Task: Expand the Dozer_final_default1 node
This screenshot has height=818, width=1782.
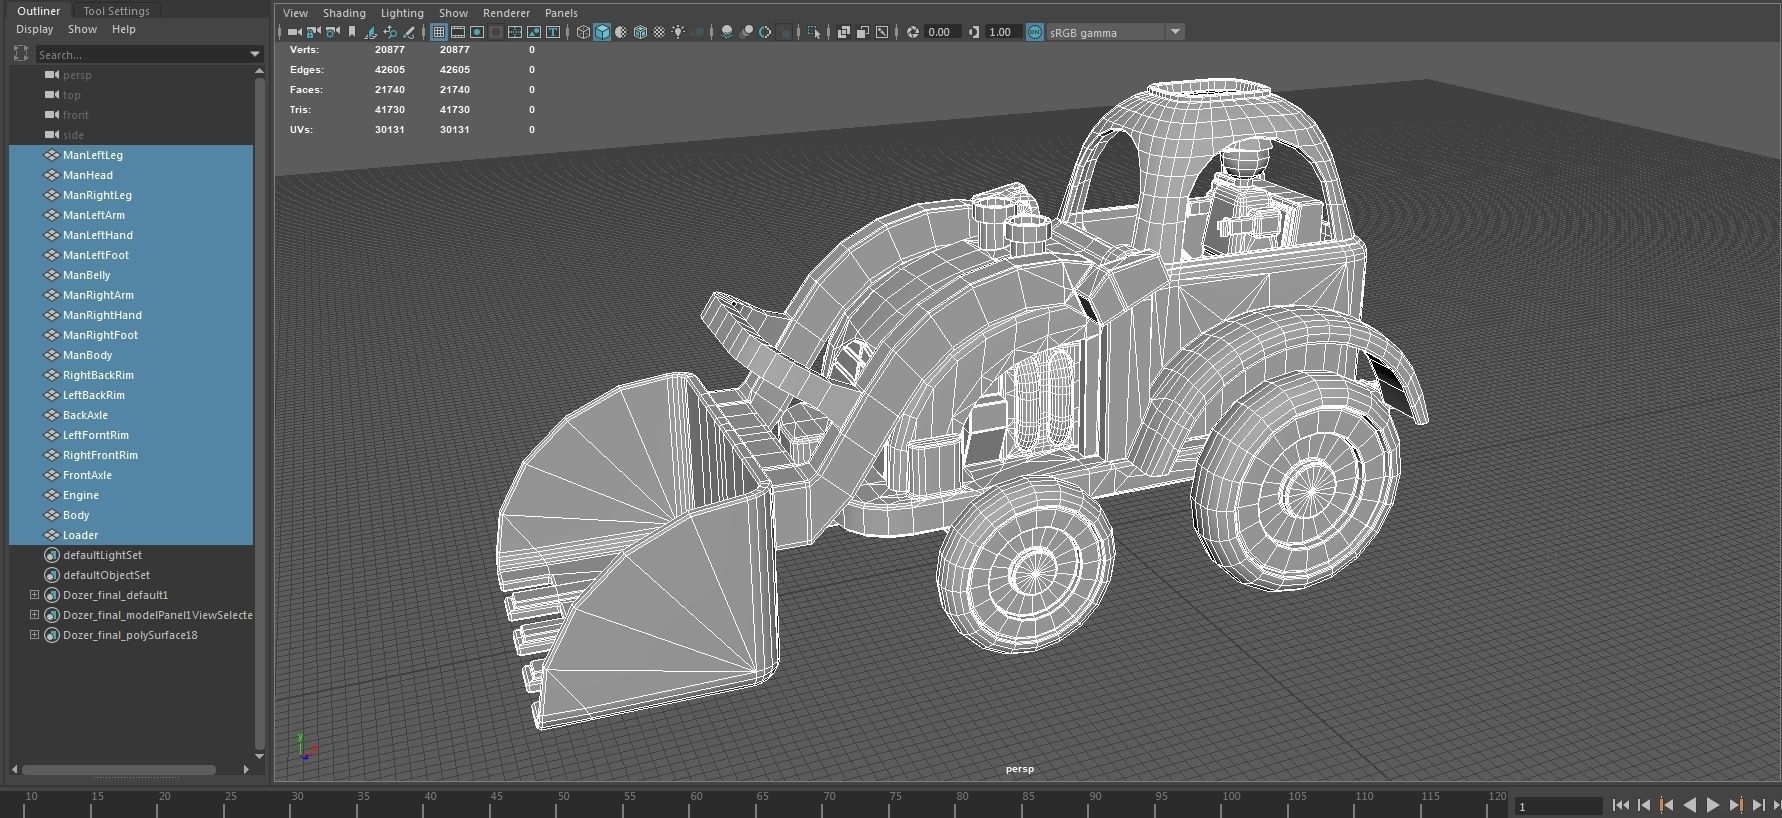Action: [x=34, y=595]
